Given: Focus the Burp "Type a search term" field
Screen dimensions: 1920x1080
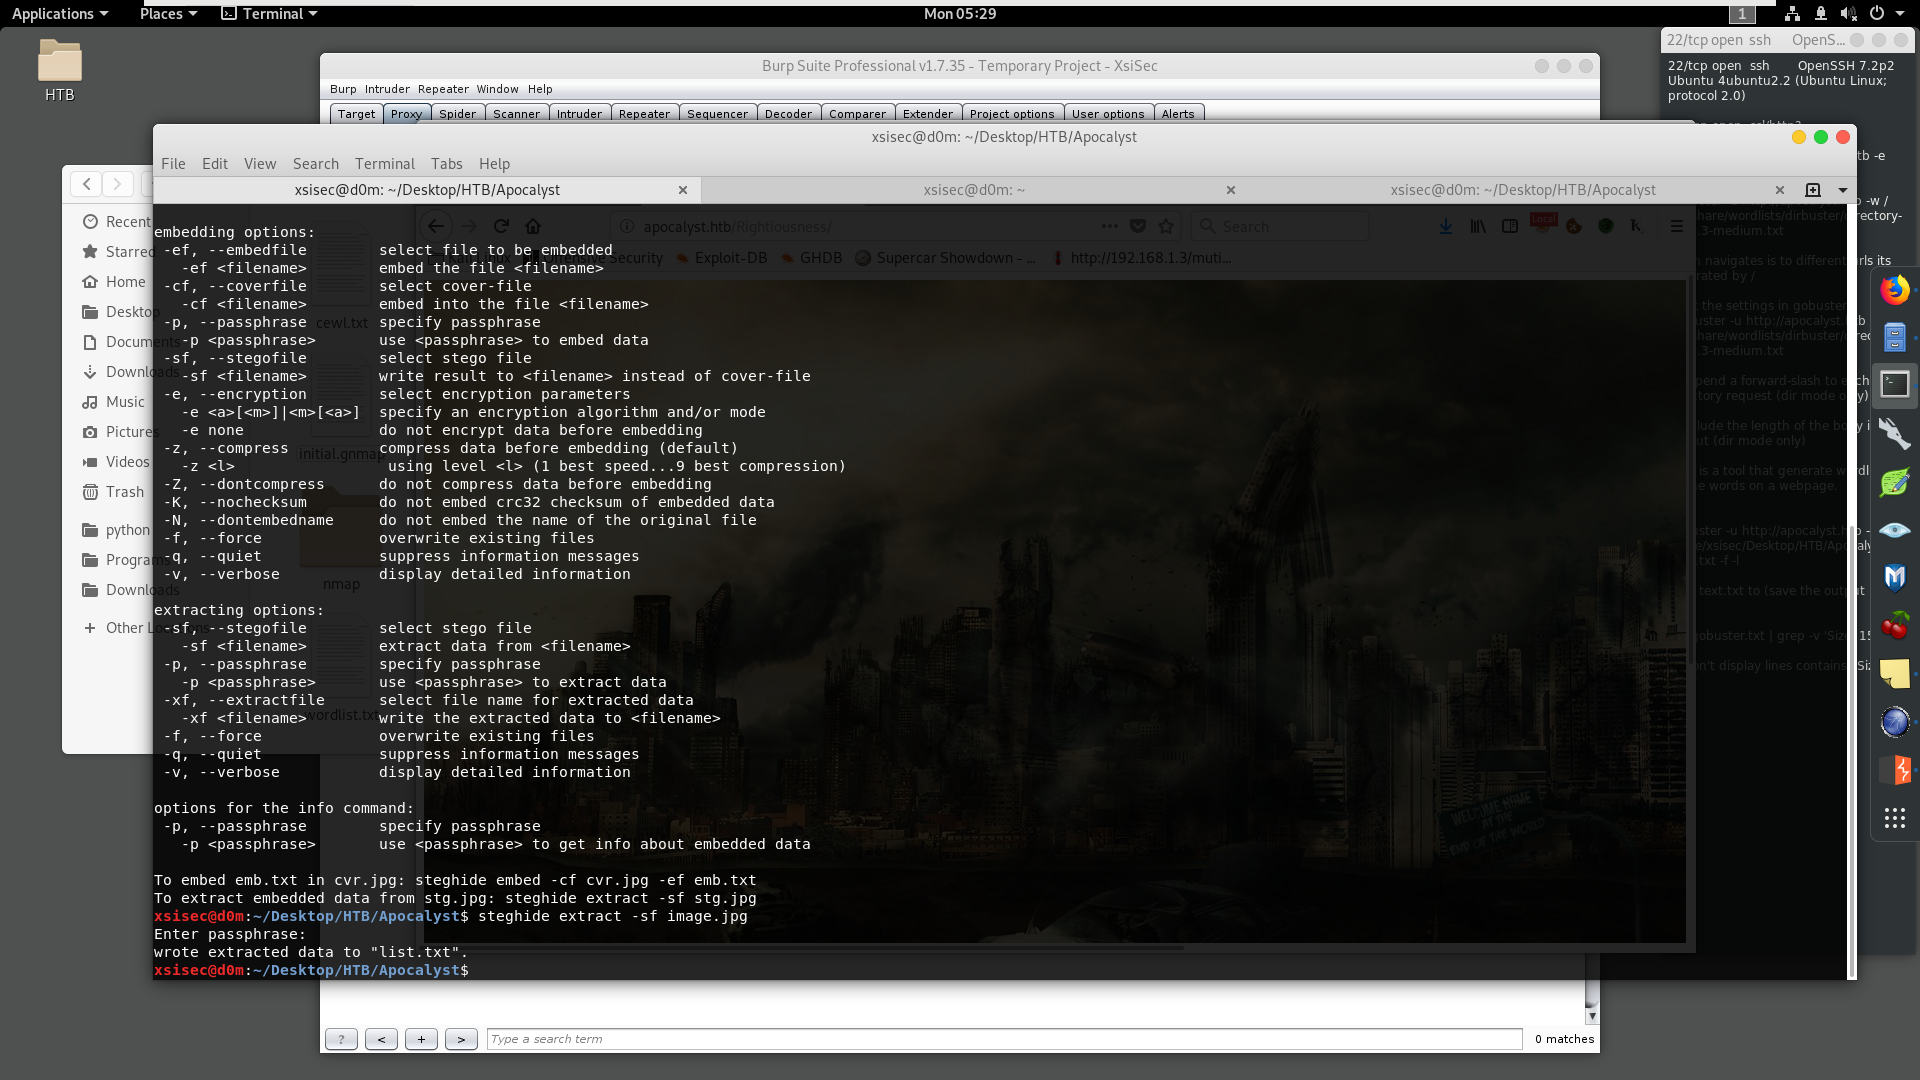Looking at the screenshot, I should [x=1004, y=1039].
